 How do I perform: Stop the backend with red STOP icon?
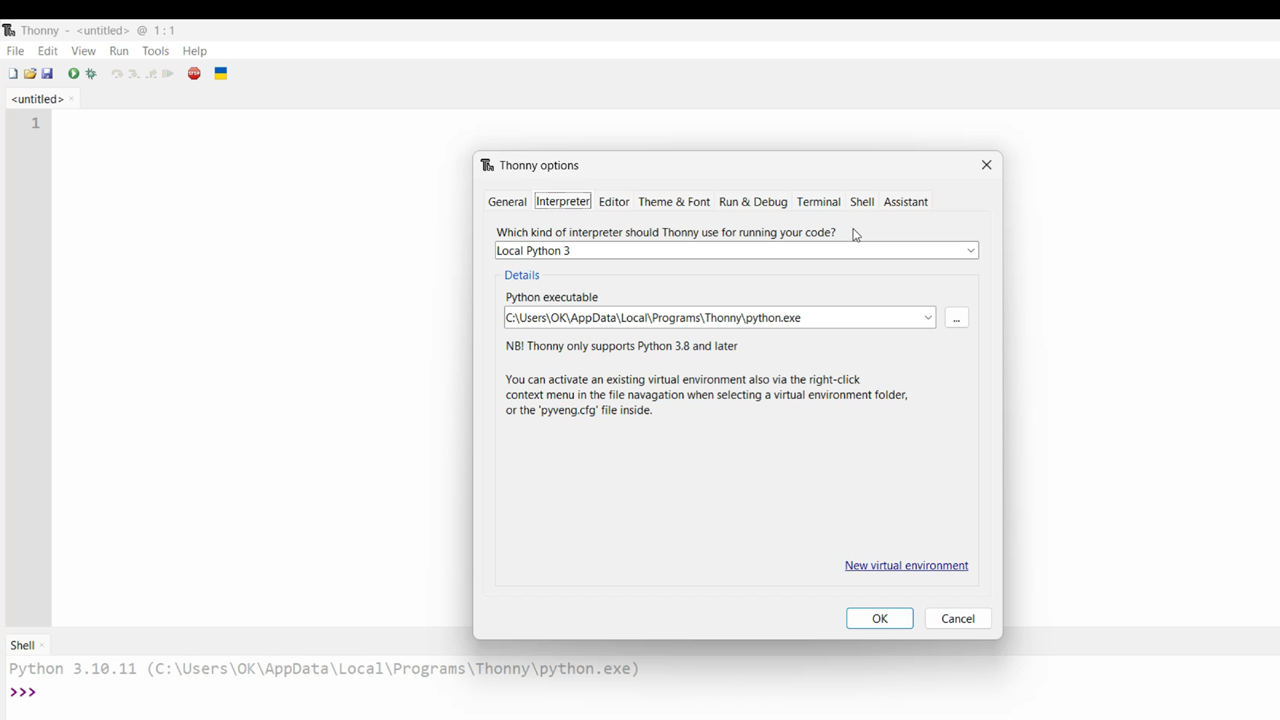(194, 74)
